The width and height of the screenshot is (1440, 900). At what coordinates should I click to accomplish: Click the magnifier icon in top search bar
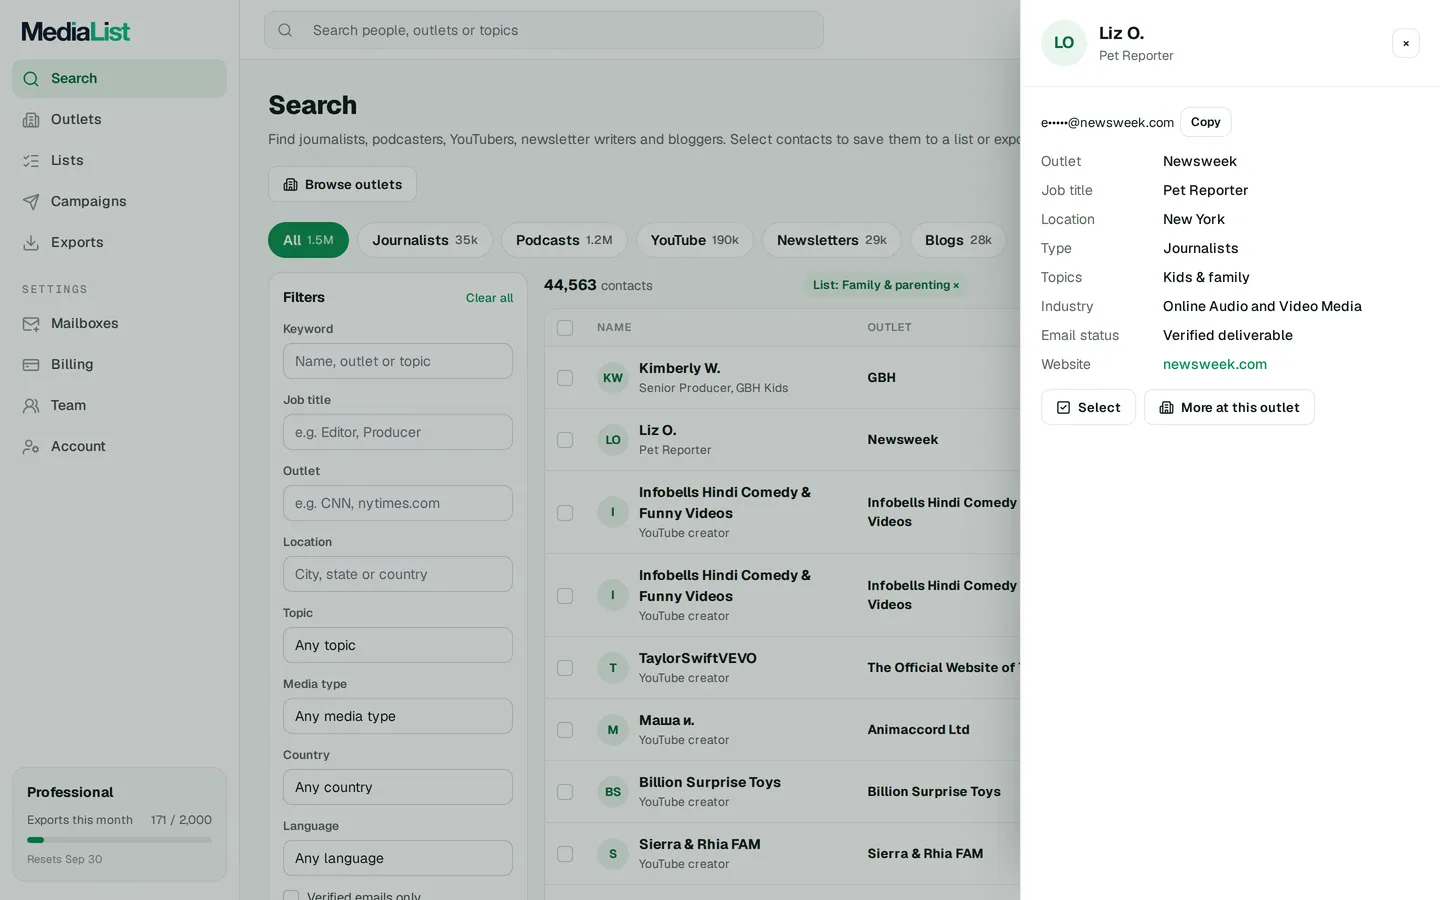(x=285, y=30)
